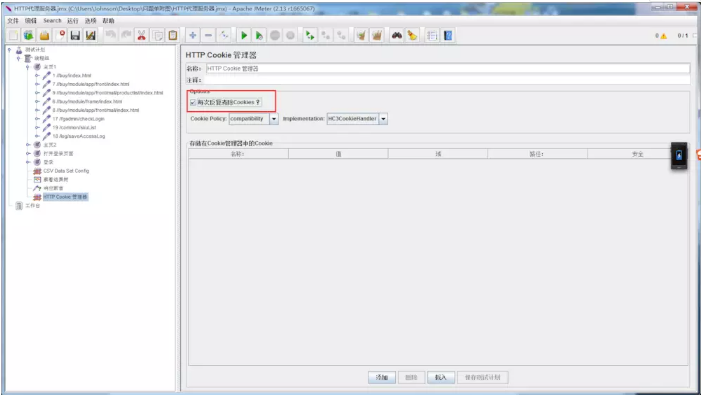Click the shutdown test icon
This screenshot has width=701, height=398.
point(290,35)
